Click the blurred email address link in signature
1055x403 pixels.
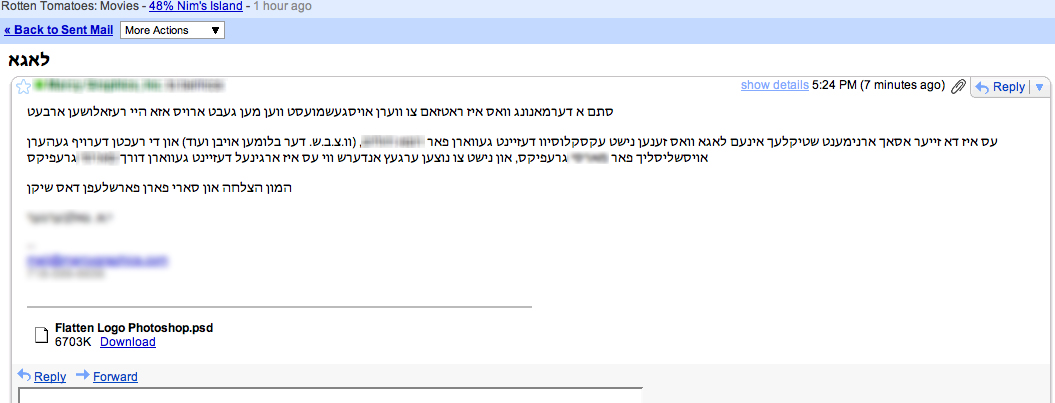[97, 260]
